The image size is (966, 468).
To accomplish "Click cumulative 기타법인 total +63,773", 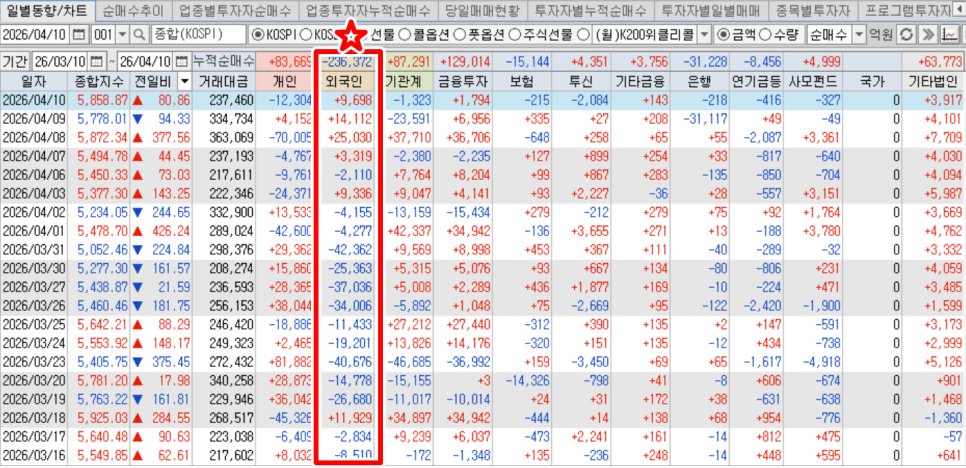I will [933, 62].
